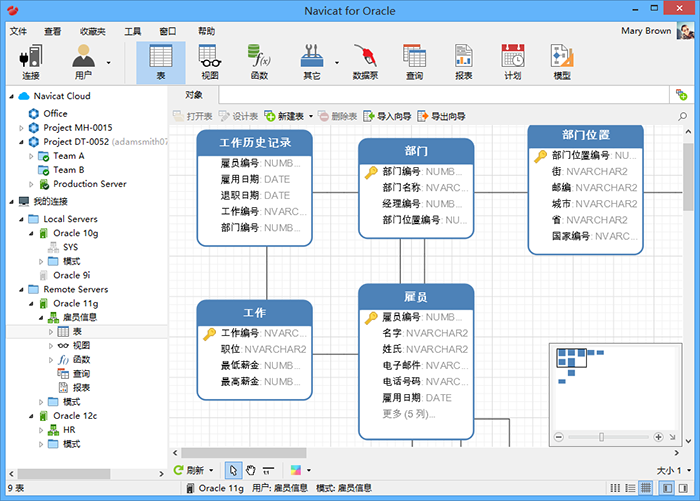Image resolution: width=700 pixels, height=501 pixels.
Task: Open the Model (模型) toolbar icon
Action: 562,62
